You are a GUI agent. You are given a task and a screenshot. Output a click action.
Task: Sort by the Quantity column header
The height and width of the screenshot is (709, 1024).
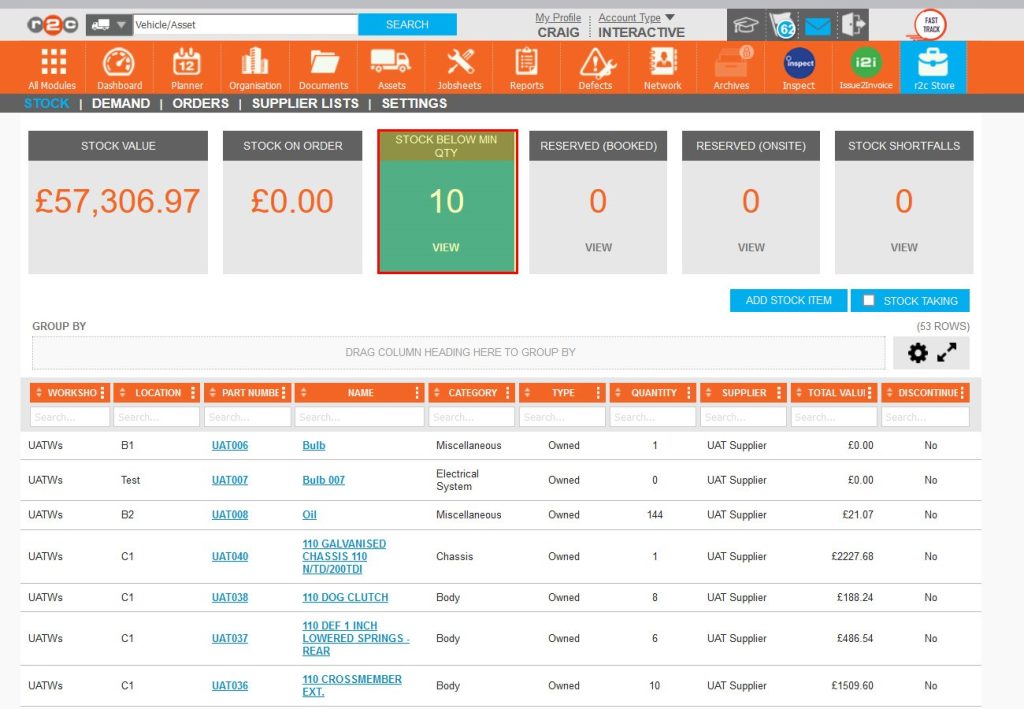point(654,393)
